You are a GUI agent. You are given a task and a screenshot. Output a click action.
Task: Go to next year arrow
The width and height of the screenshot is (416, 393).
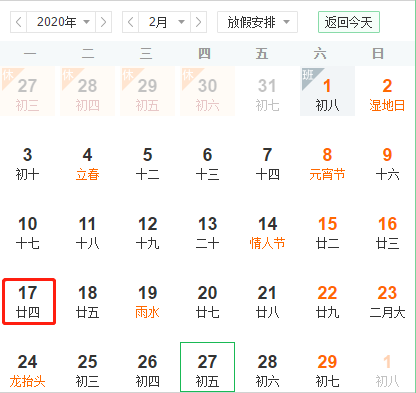coord(104,22)
